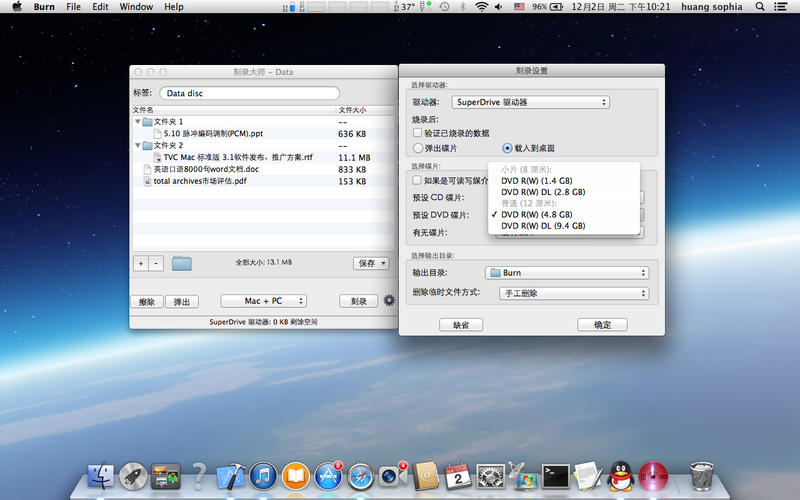Select the 弹出碟片 radio button
The height and width of the screenshot is (500, 800).
(x=418, y=148)
